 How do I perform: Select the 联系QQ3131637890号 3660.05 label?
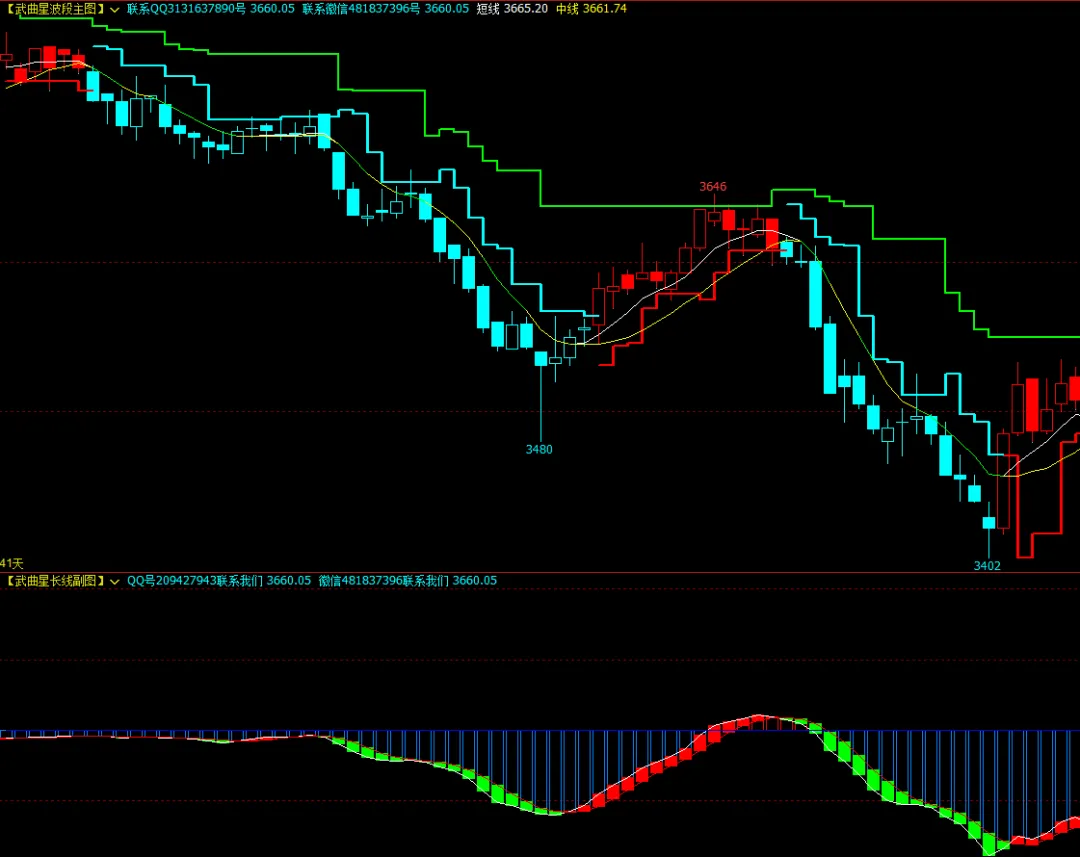point(211,9)
